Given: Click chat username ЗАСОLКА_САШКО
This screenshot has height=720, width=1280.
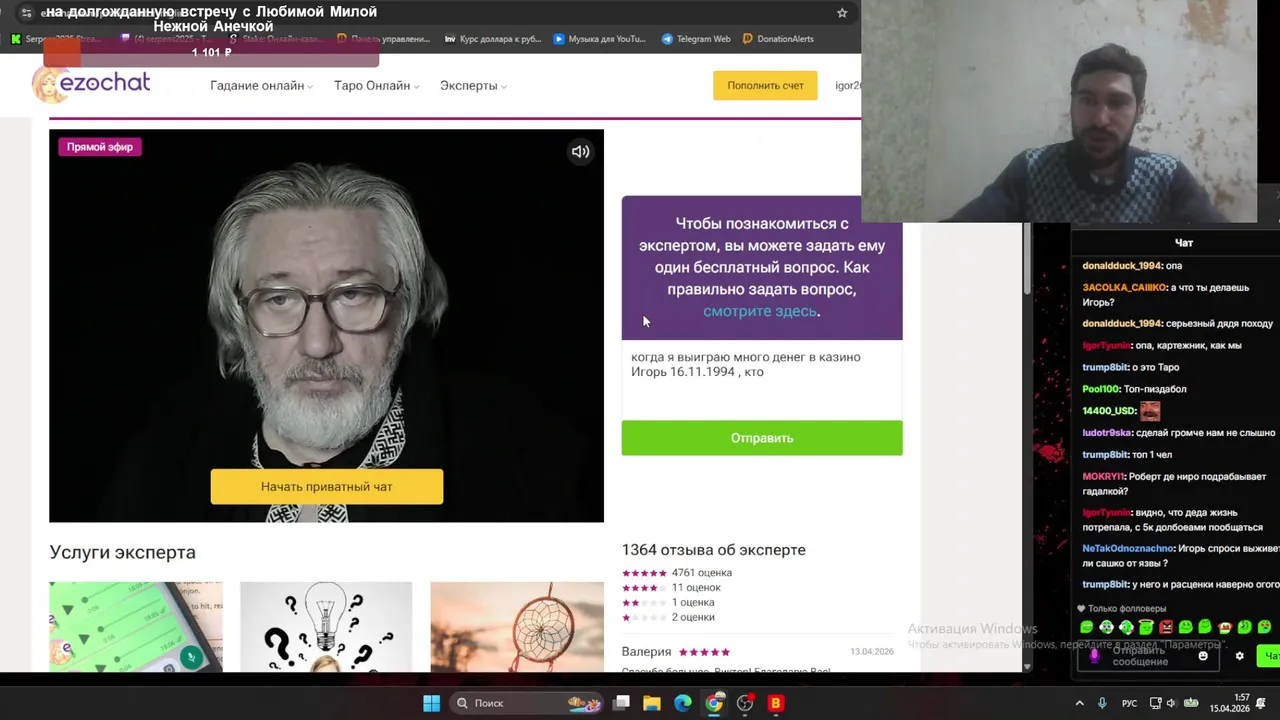Looking at the screenshot, I should pos(1124,288).
